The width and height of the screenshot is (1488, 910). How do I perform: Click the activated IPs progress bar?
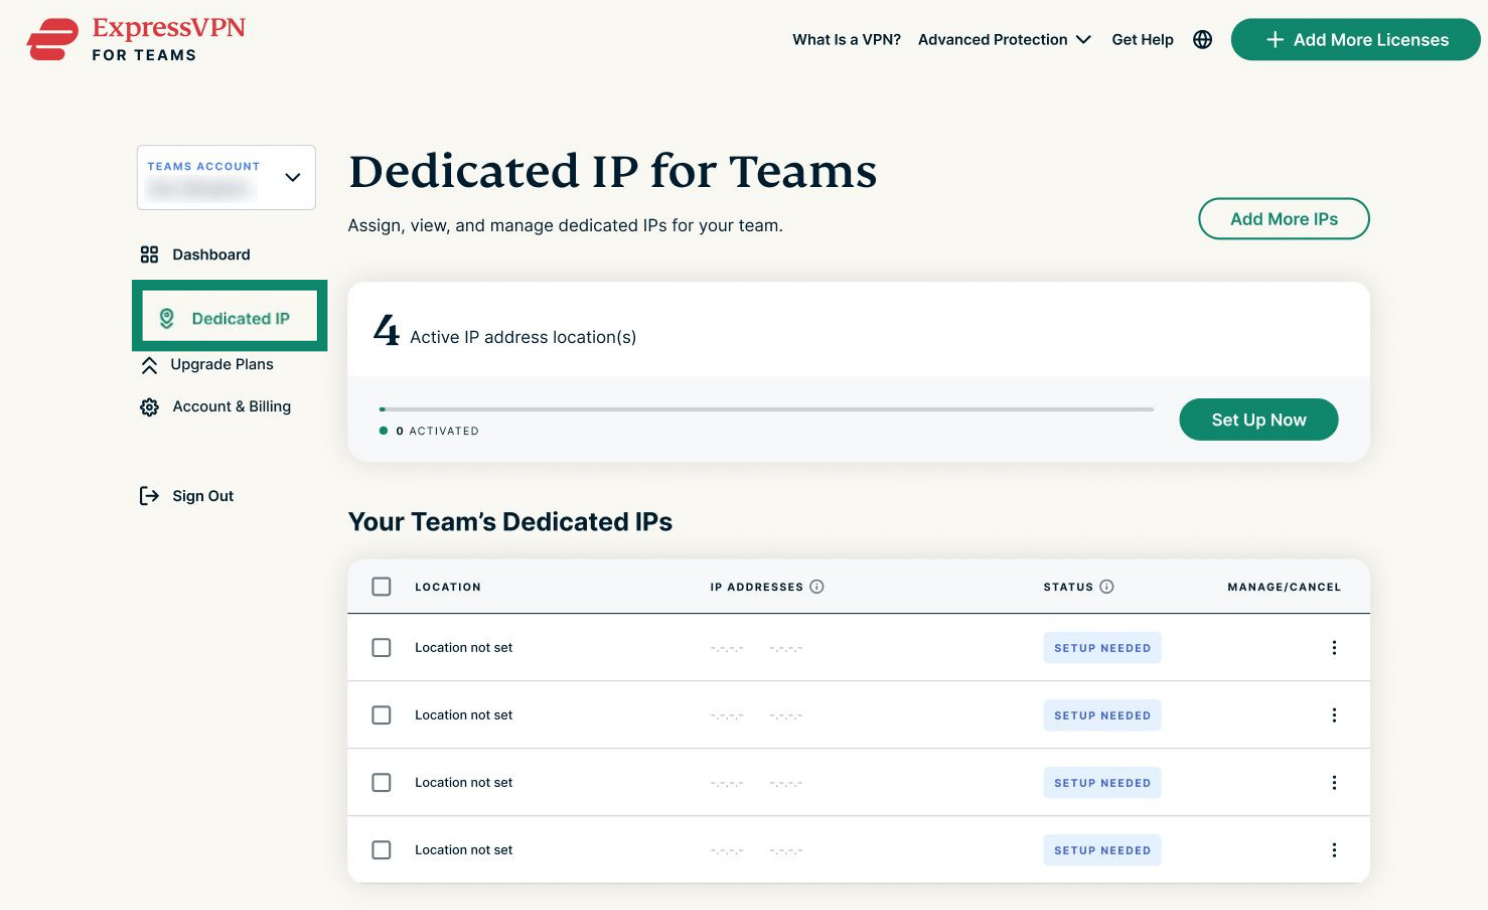[x=766, y=409]
